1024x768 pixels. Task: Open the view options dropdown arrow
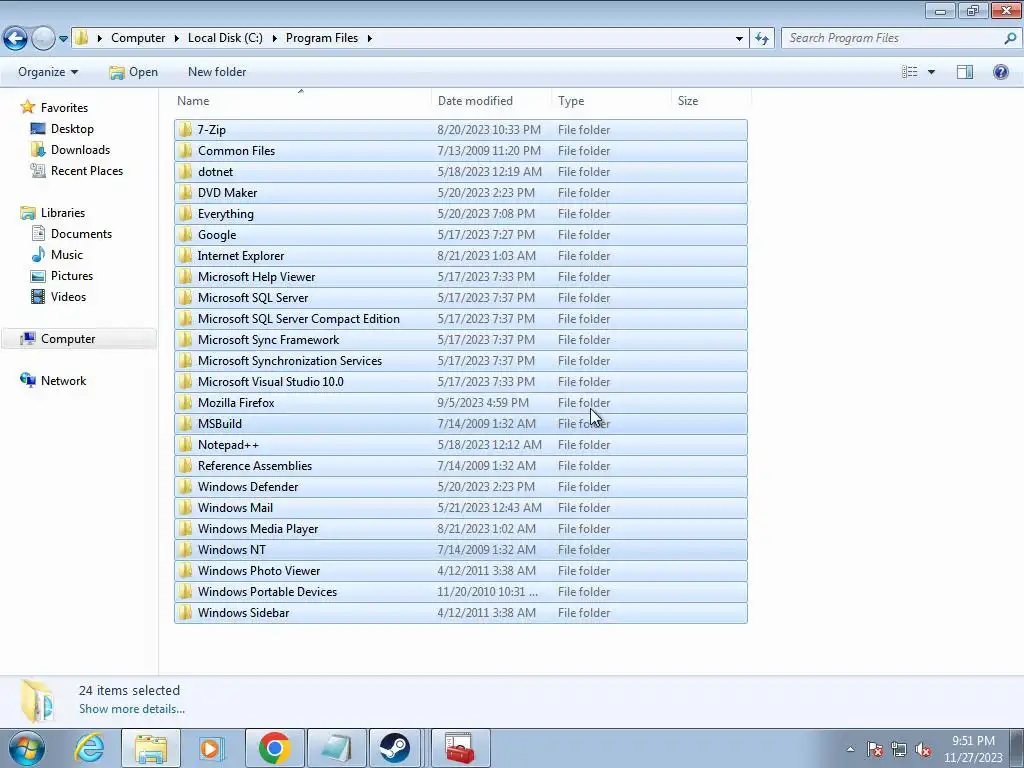931,72
